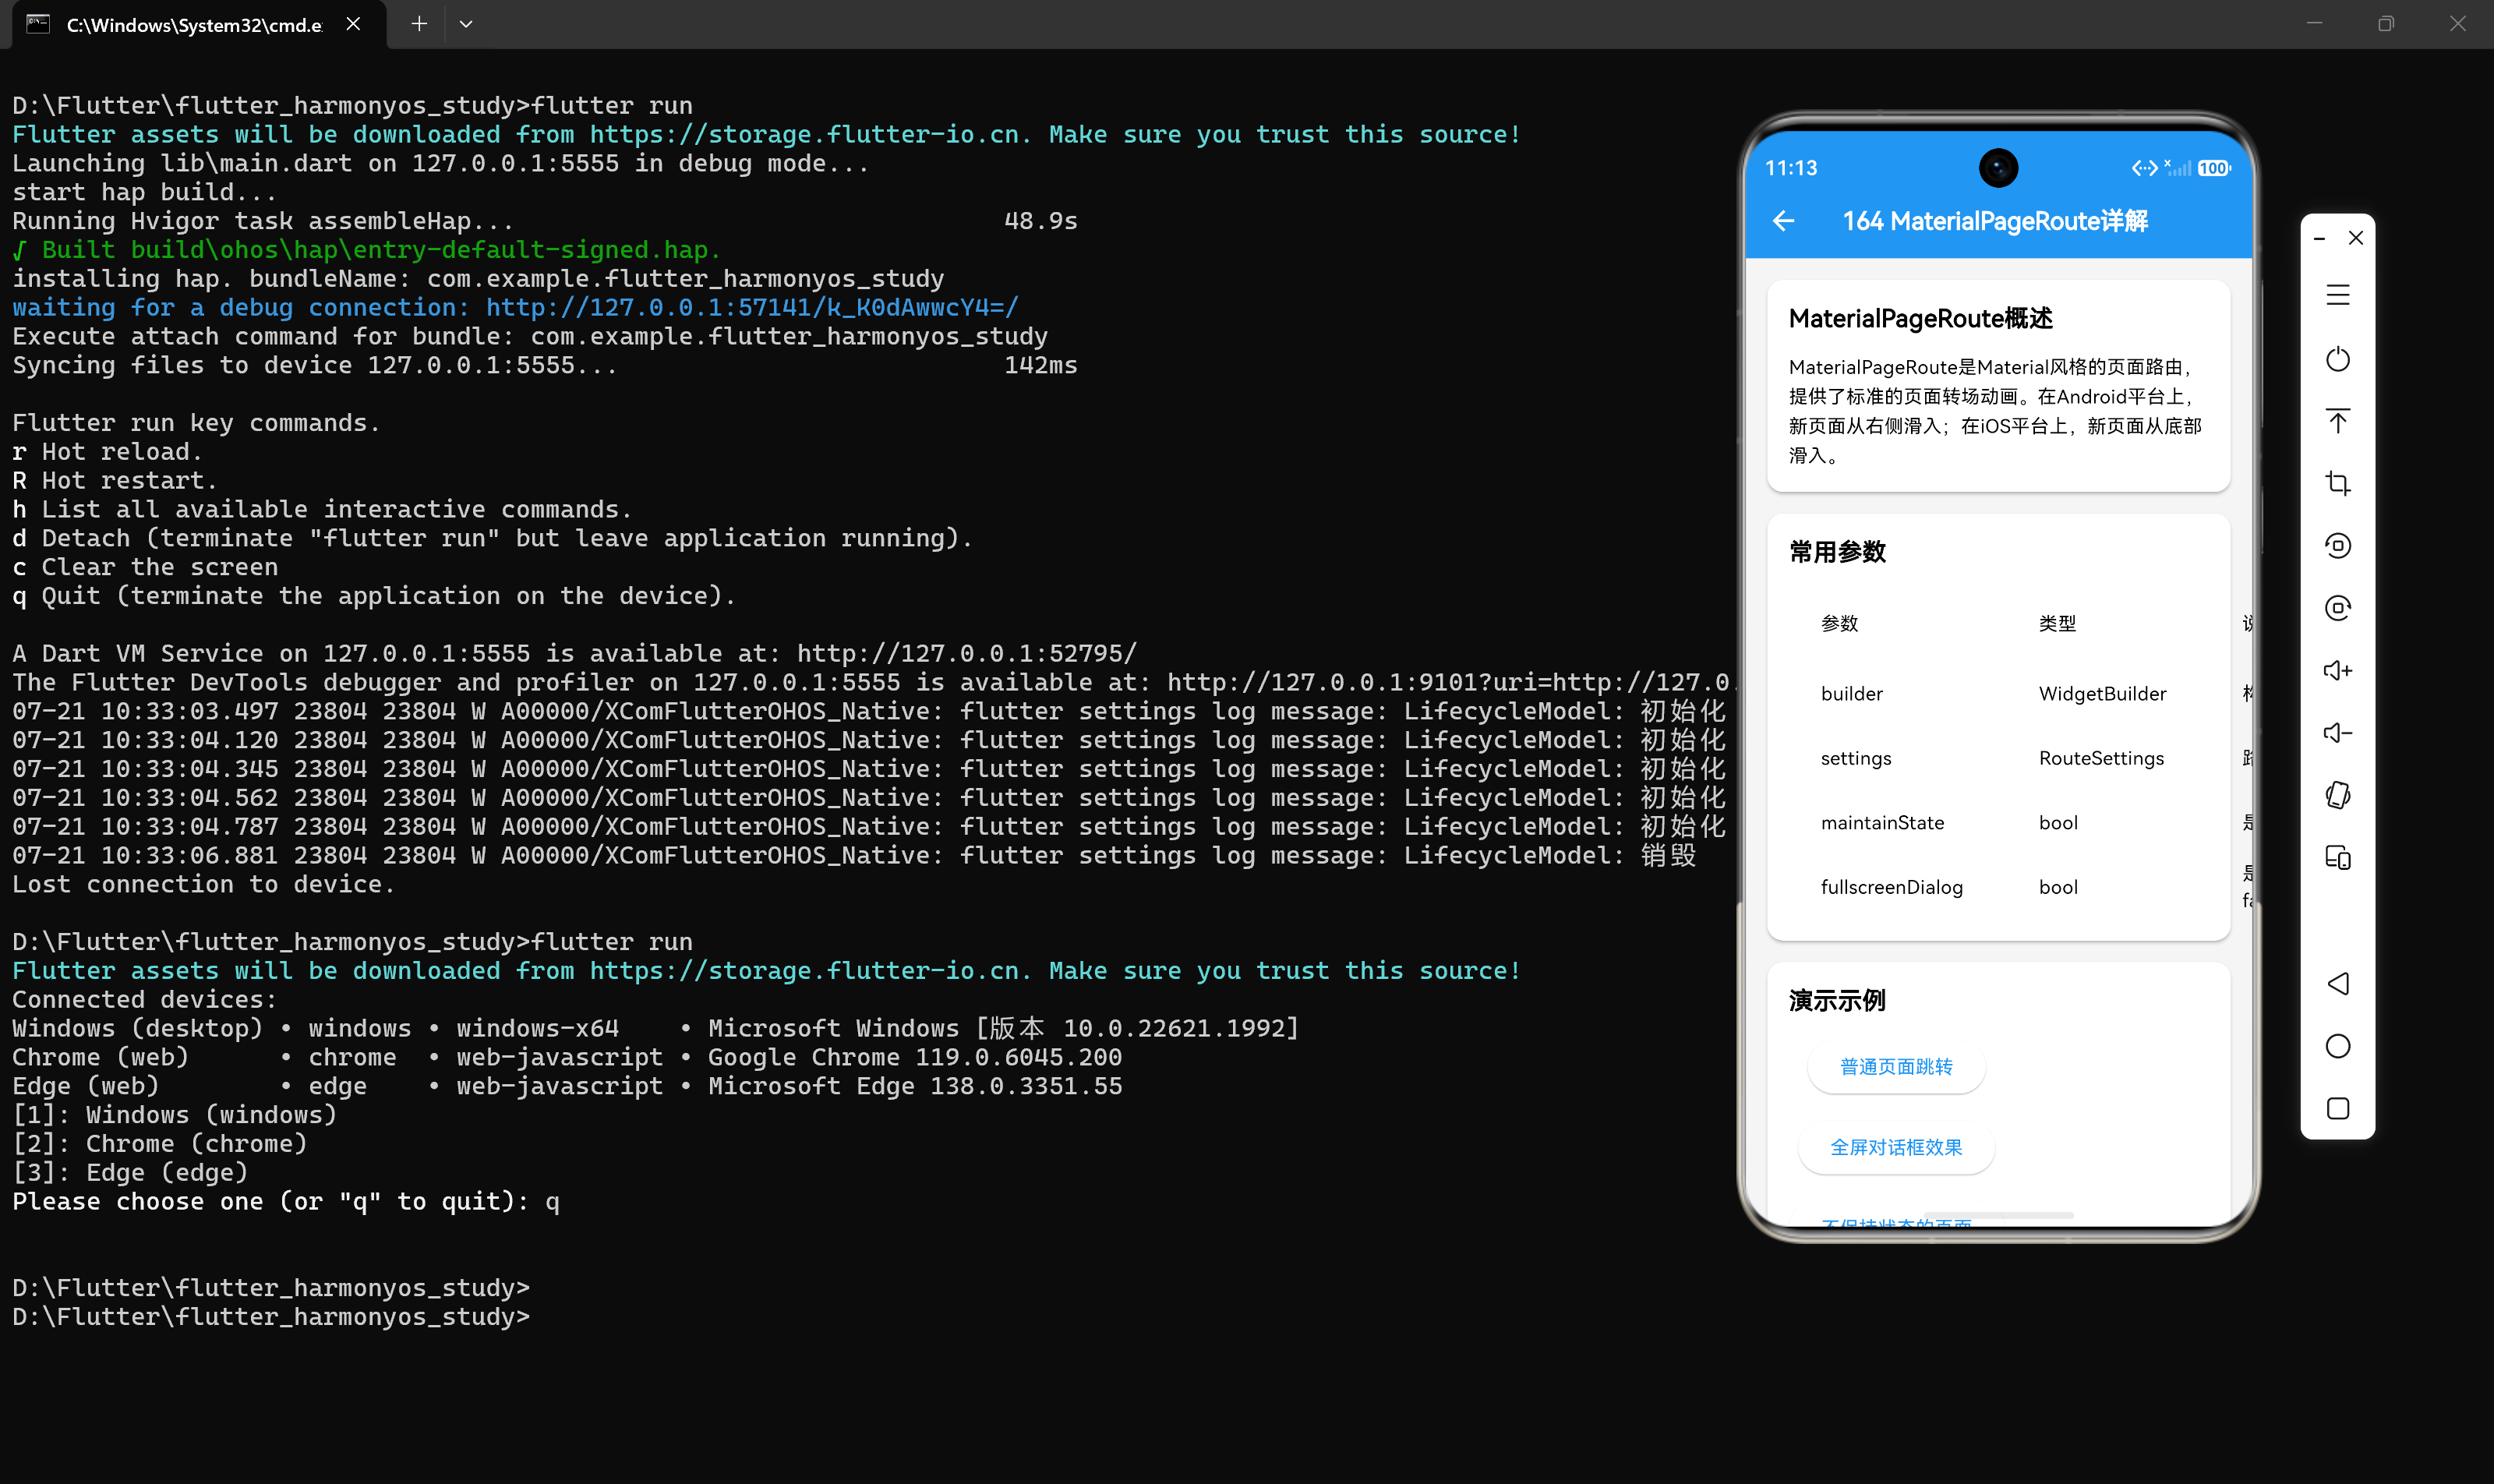Close the cmd.exe terminal tab
This screenshot has height=1484, width=2494.
[x=353, y=24]
